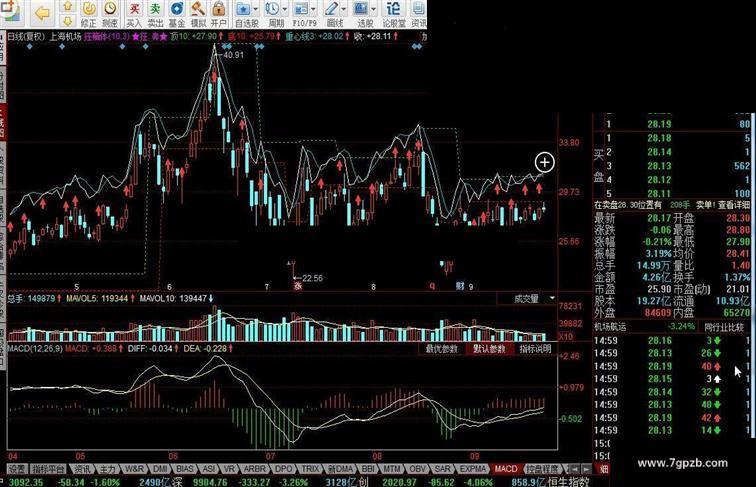Open the 查看详细 link
Image resolution: width=756 pixels, height=487 pixels.
tap(734, 205)
